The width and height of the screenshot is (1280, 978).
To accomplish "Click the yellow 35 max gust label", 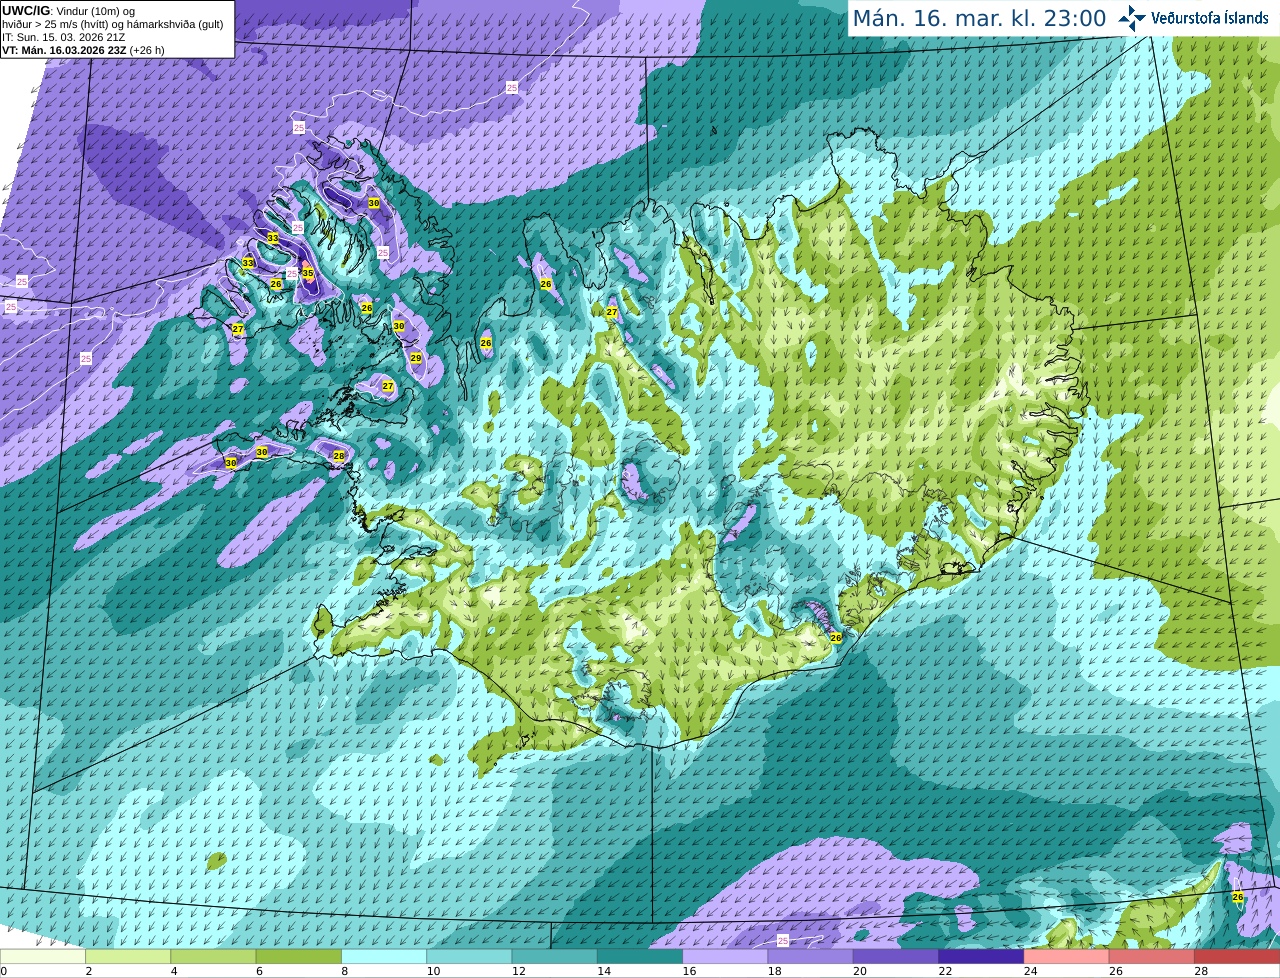I will pyautogui.click(x=308, y=273).
